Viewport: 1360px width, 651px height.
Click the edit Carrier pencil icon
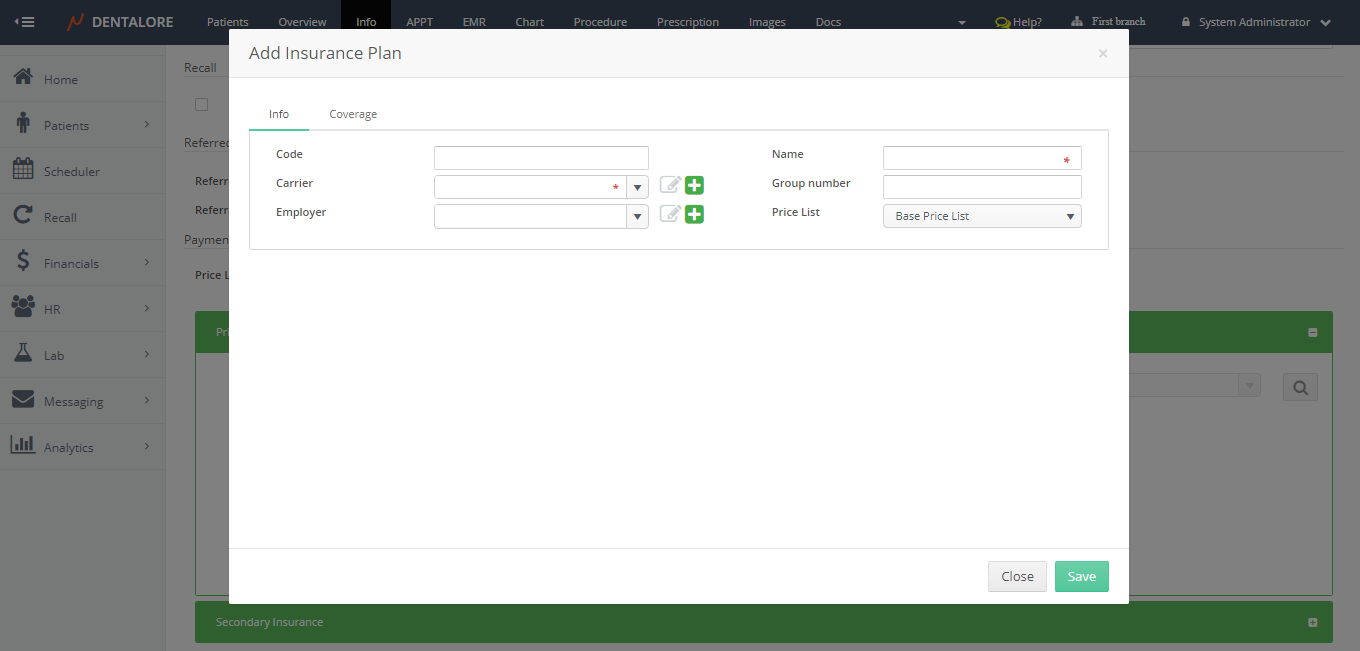tap(670, 185)
